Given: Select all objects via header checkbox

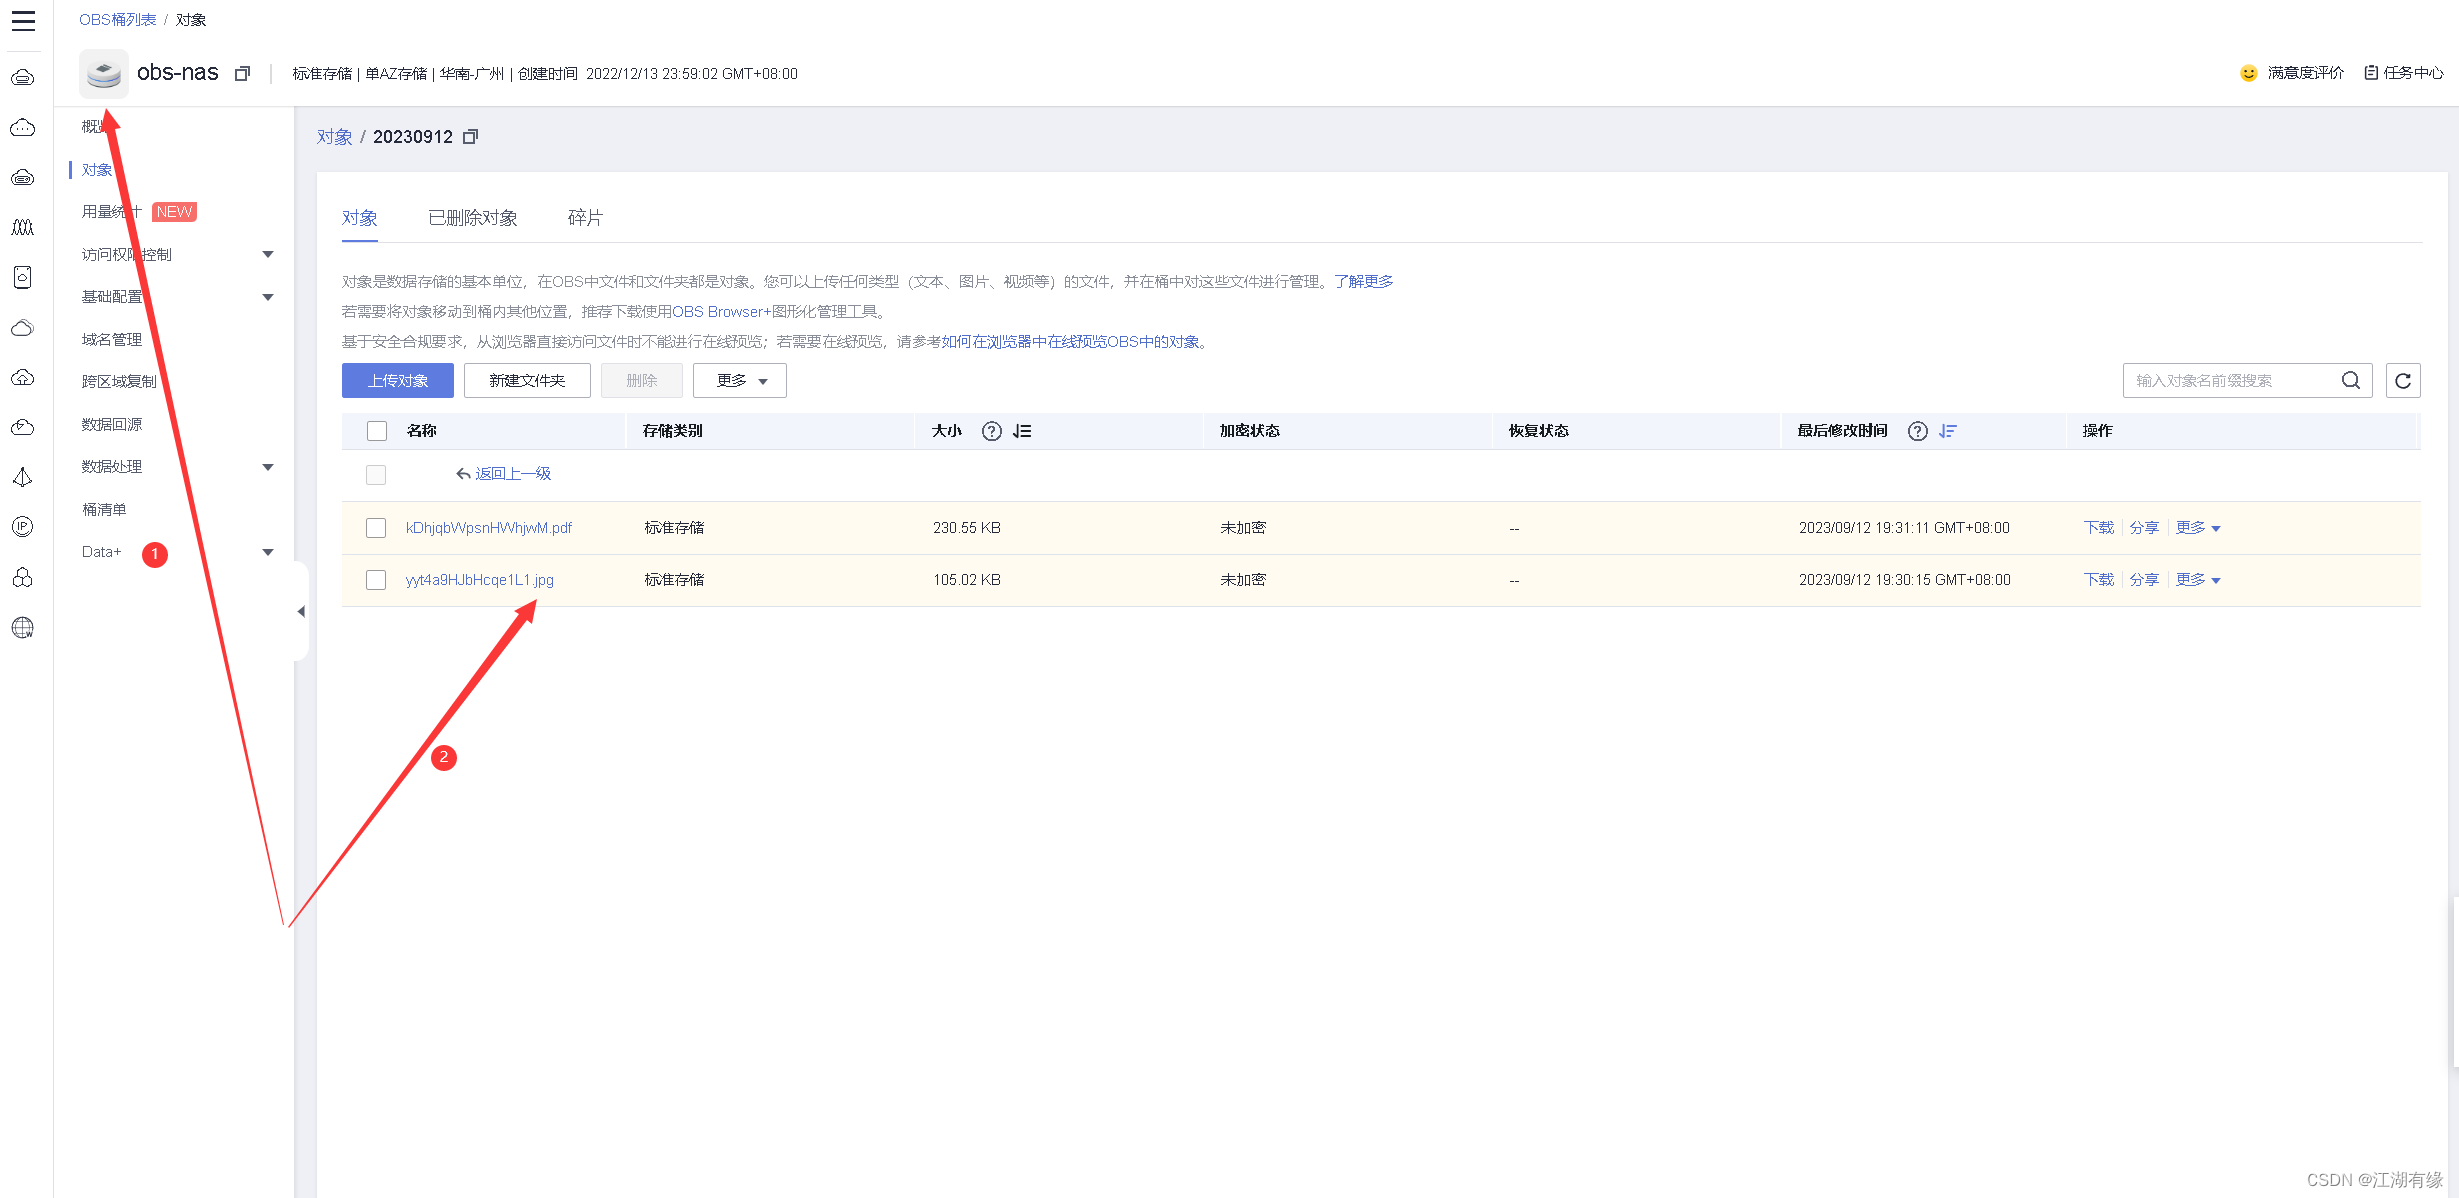Looking at the screenshot, I should pyautogui.click(x=377, y=431).
